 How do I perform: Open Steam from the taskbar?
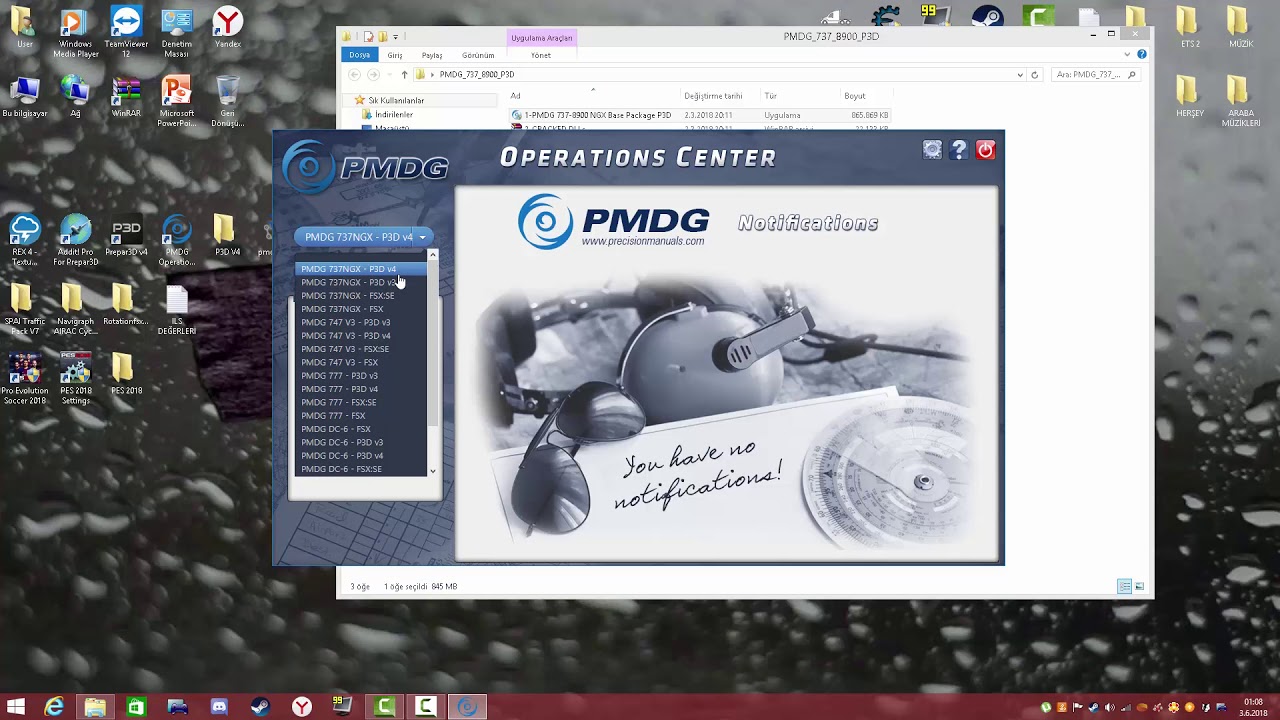coord(260,707)
